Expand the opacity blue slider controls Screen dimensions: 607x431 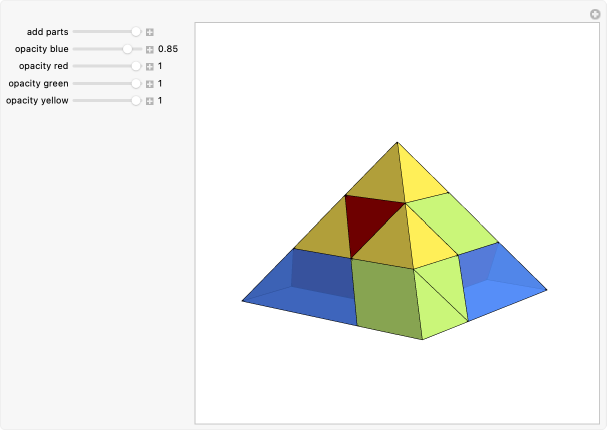coord(149,49)
